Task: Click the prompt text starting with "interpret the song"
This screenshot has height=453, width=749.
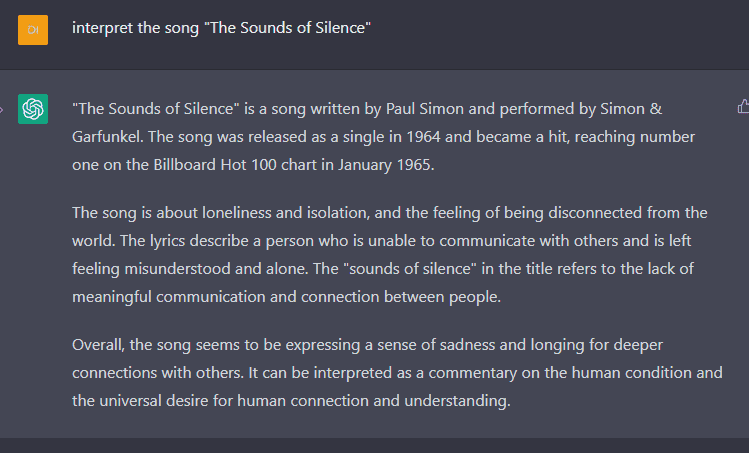Action: pos(221,28)
